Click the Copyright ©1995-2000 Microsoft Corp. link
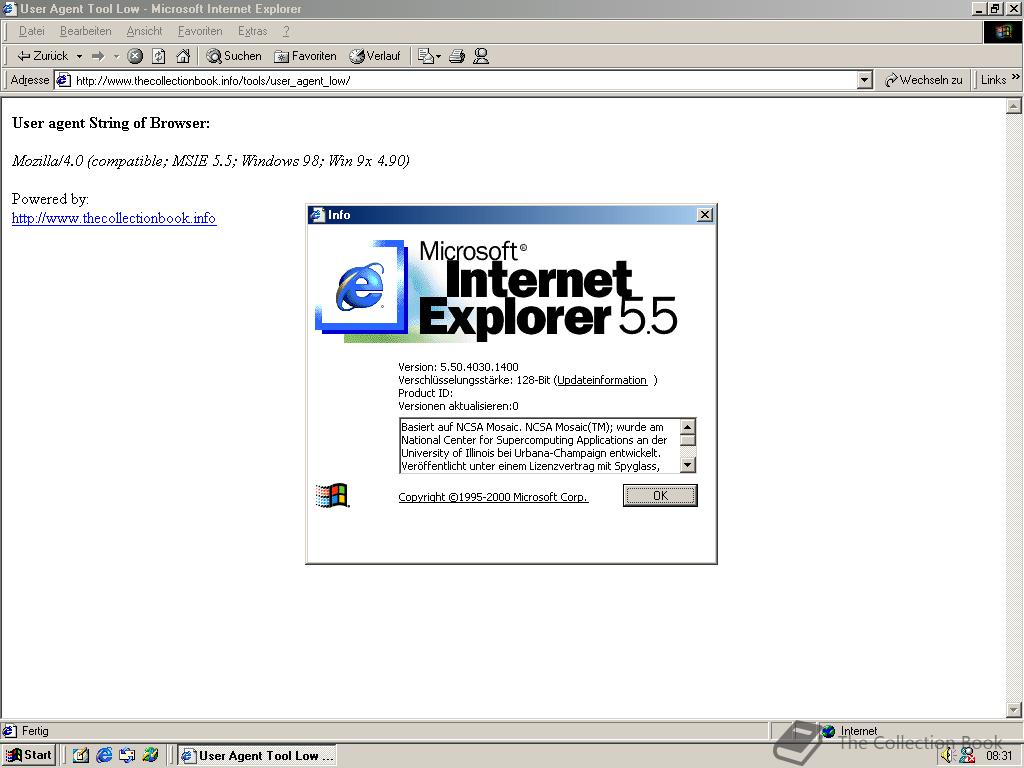This screenshot has width=1024, height=768. click(x=493, y=497)
